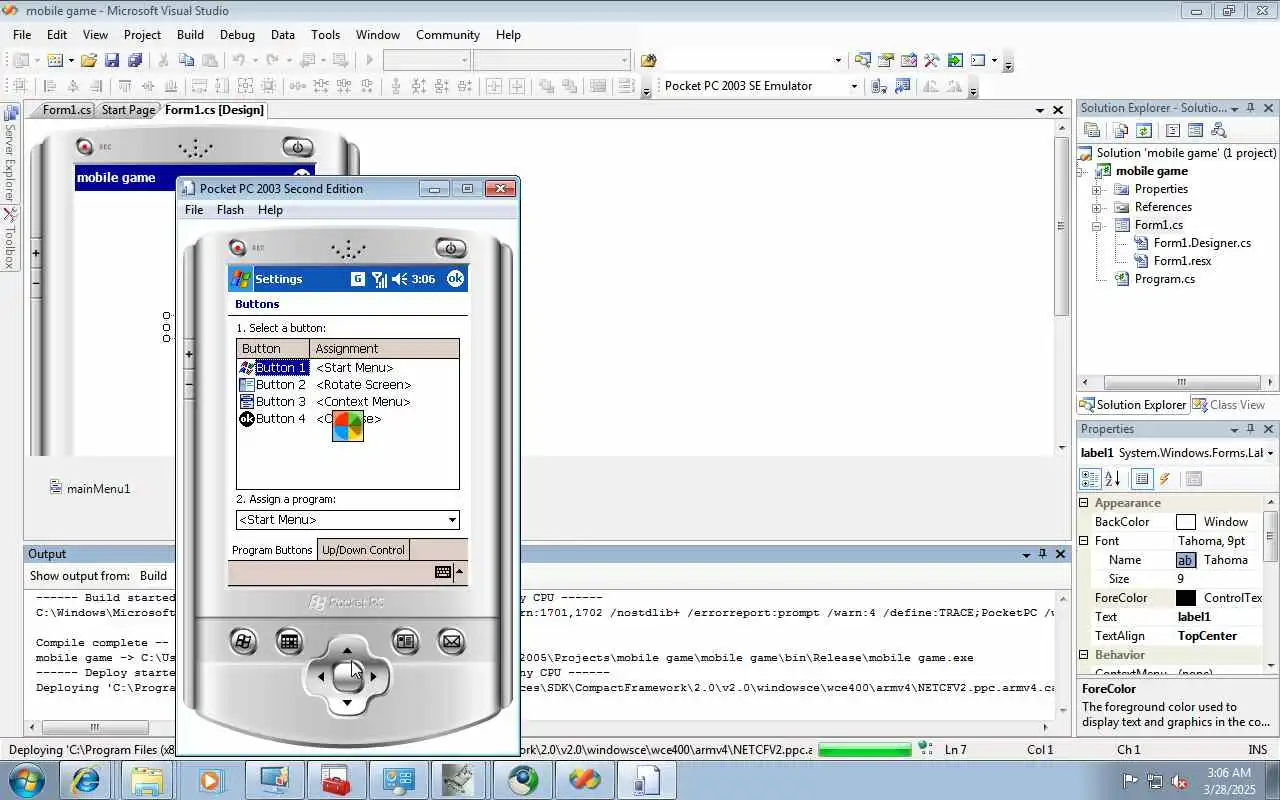The height and width of the screenshot is (800, 1280).
Task: Open the emulator Flash menu
Action: point(230,210)
